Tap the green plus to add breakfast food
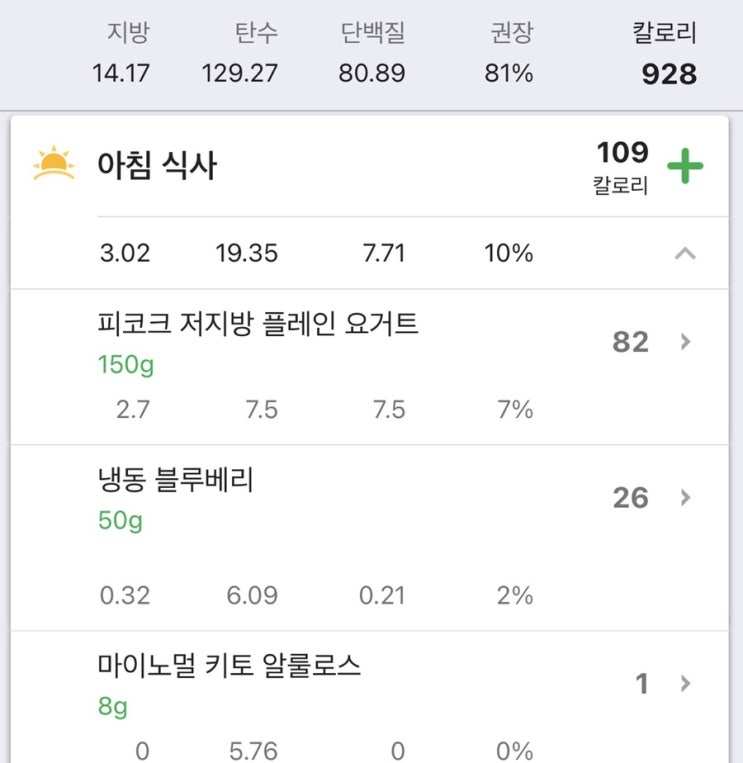The width and height of the screenshot is (743, 763). 685,166
